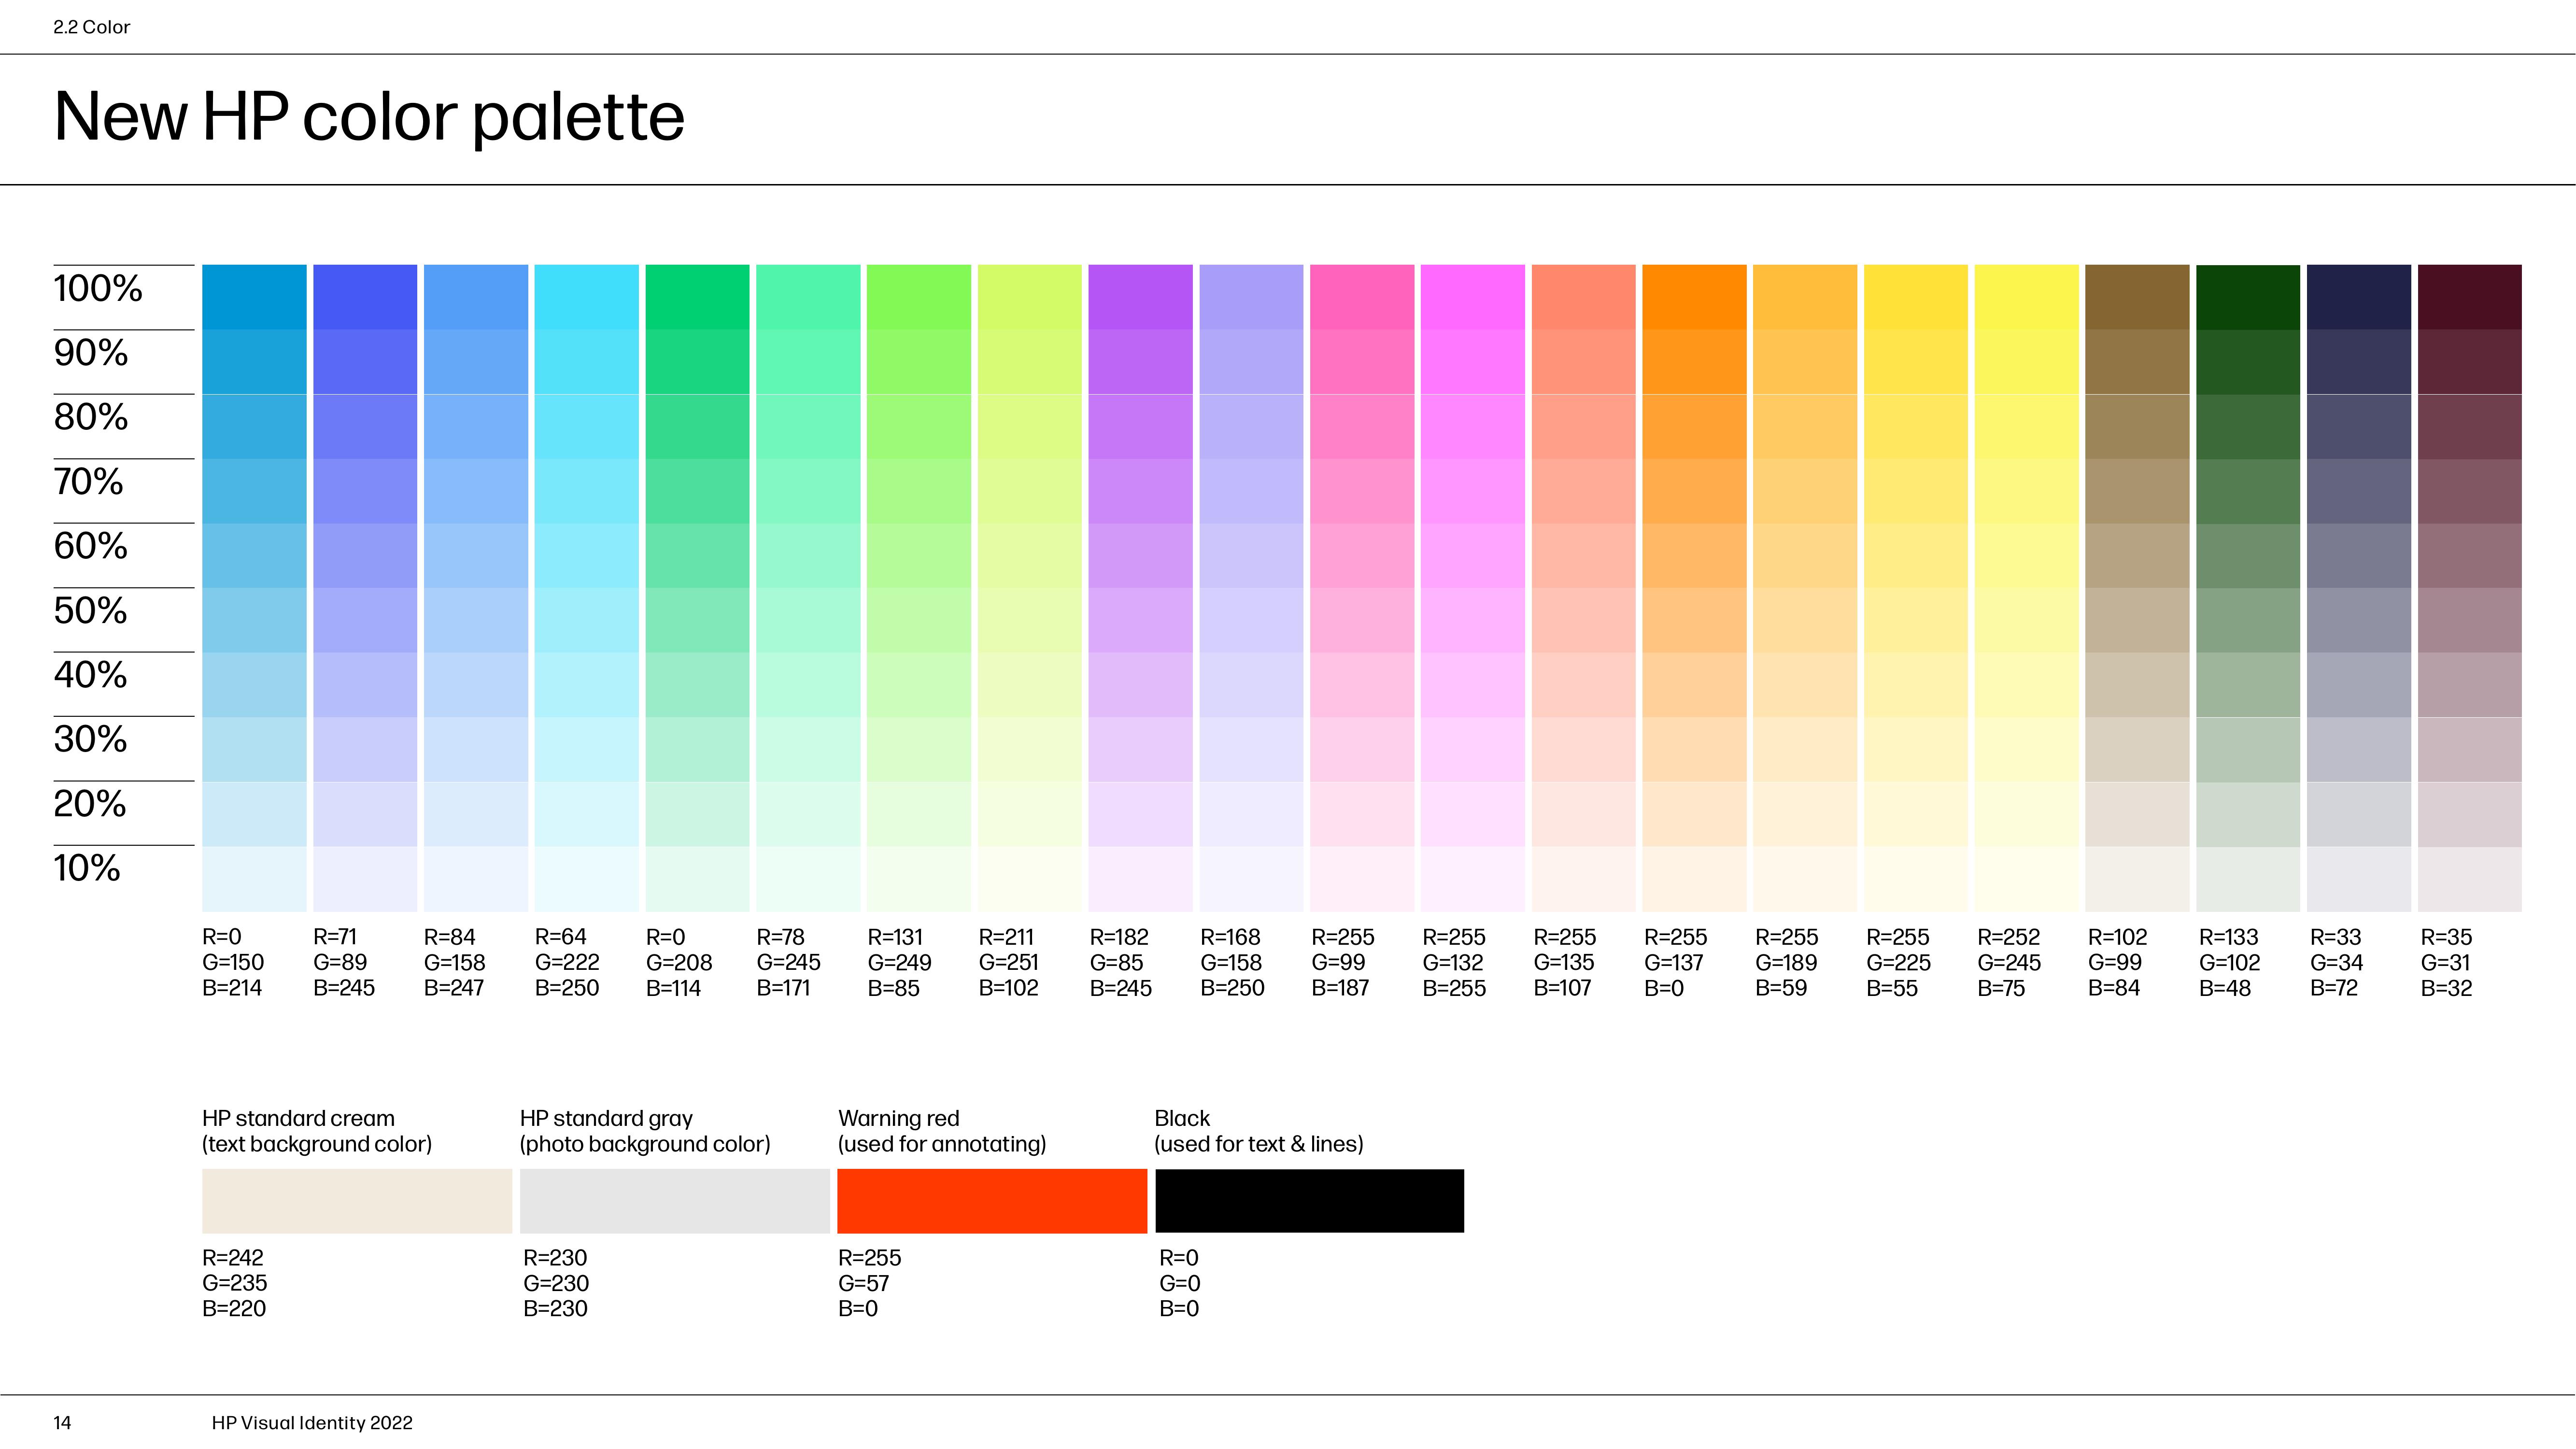Click the 'R=252' value under yellow column
Screen dimensions: 2576x1449
point(2008,937)
